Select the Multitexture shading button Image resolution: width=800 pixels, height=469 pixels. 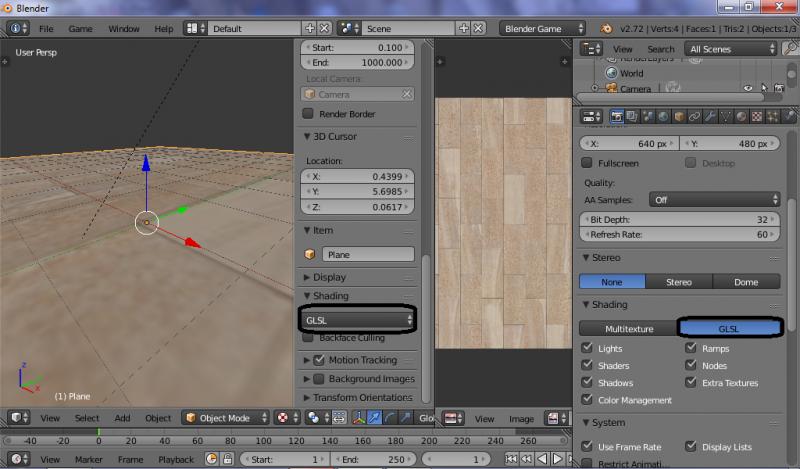click(x=629, y=329)
